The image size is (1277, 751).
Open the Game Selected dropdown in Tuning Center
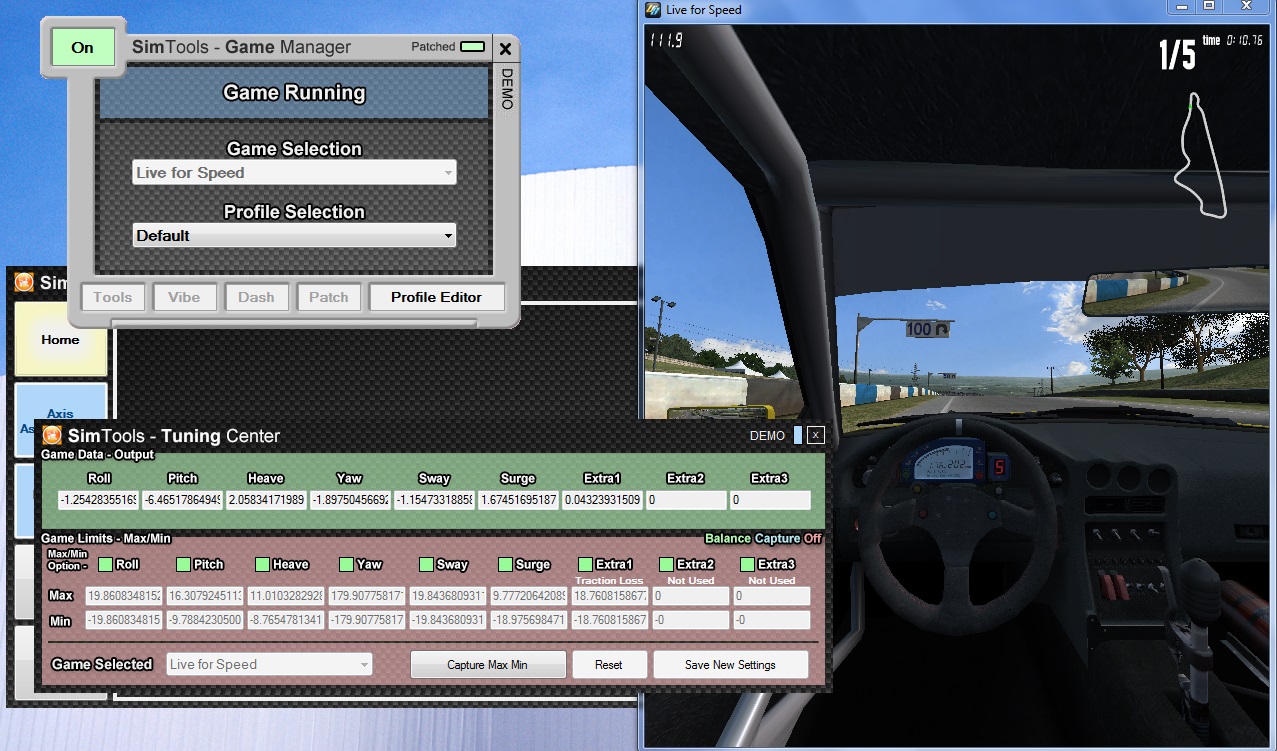click(x=269, y=664)
